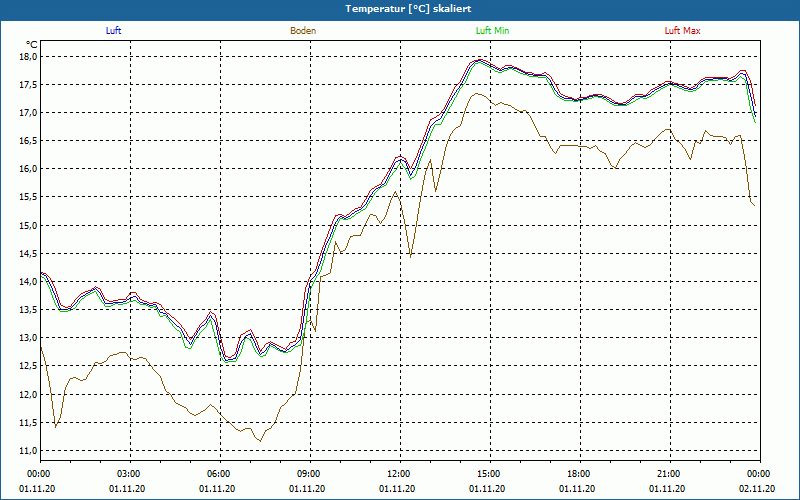
Task: Click the 17,5 y-axis value
Action: click(x=29, y=85)
